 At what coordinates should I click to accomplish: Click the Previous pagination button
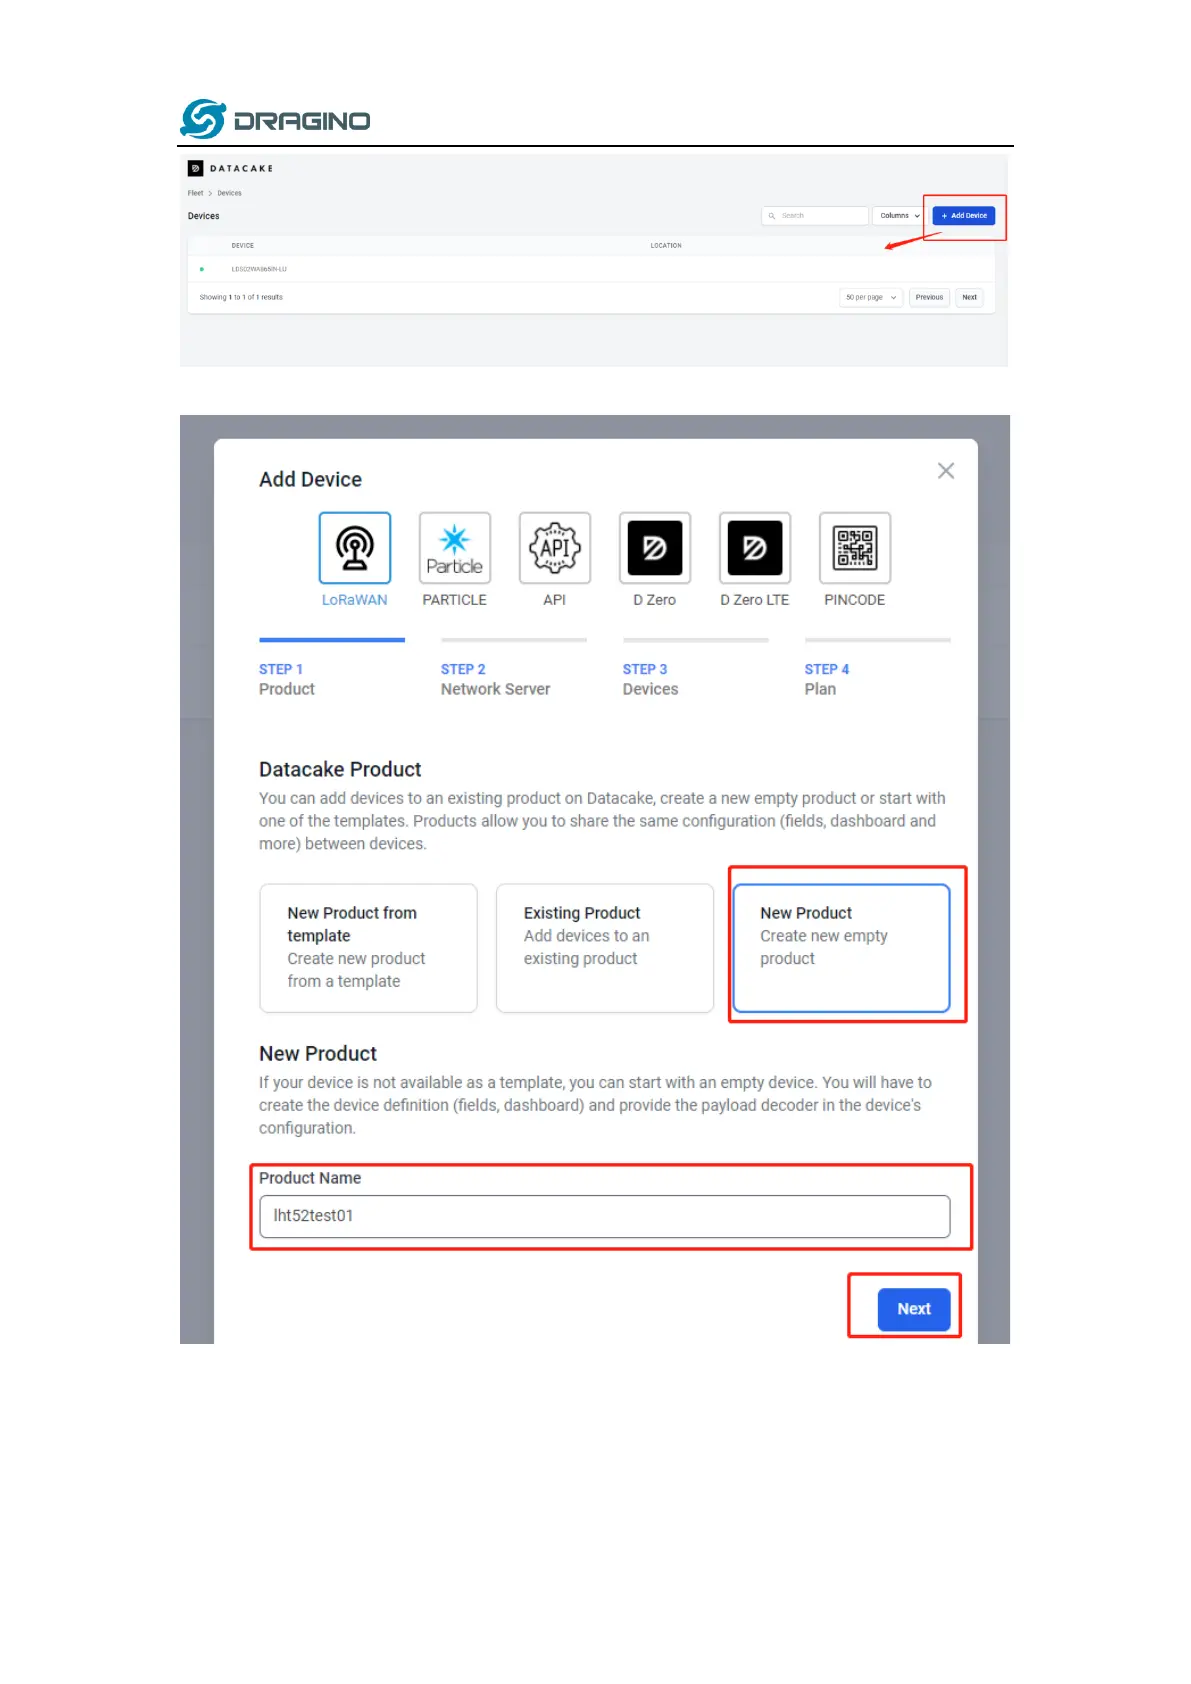(929, 297)
